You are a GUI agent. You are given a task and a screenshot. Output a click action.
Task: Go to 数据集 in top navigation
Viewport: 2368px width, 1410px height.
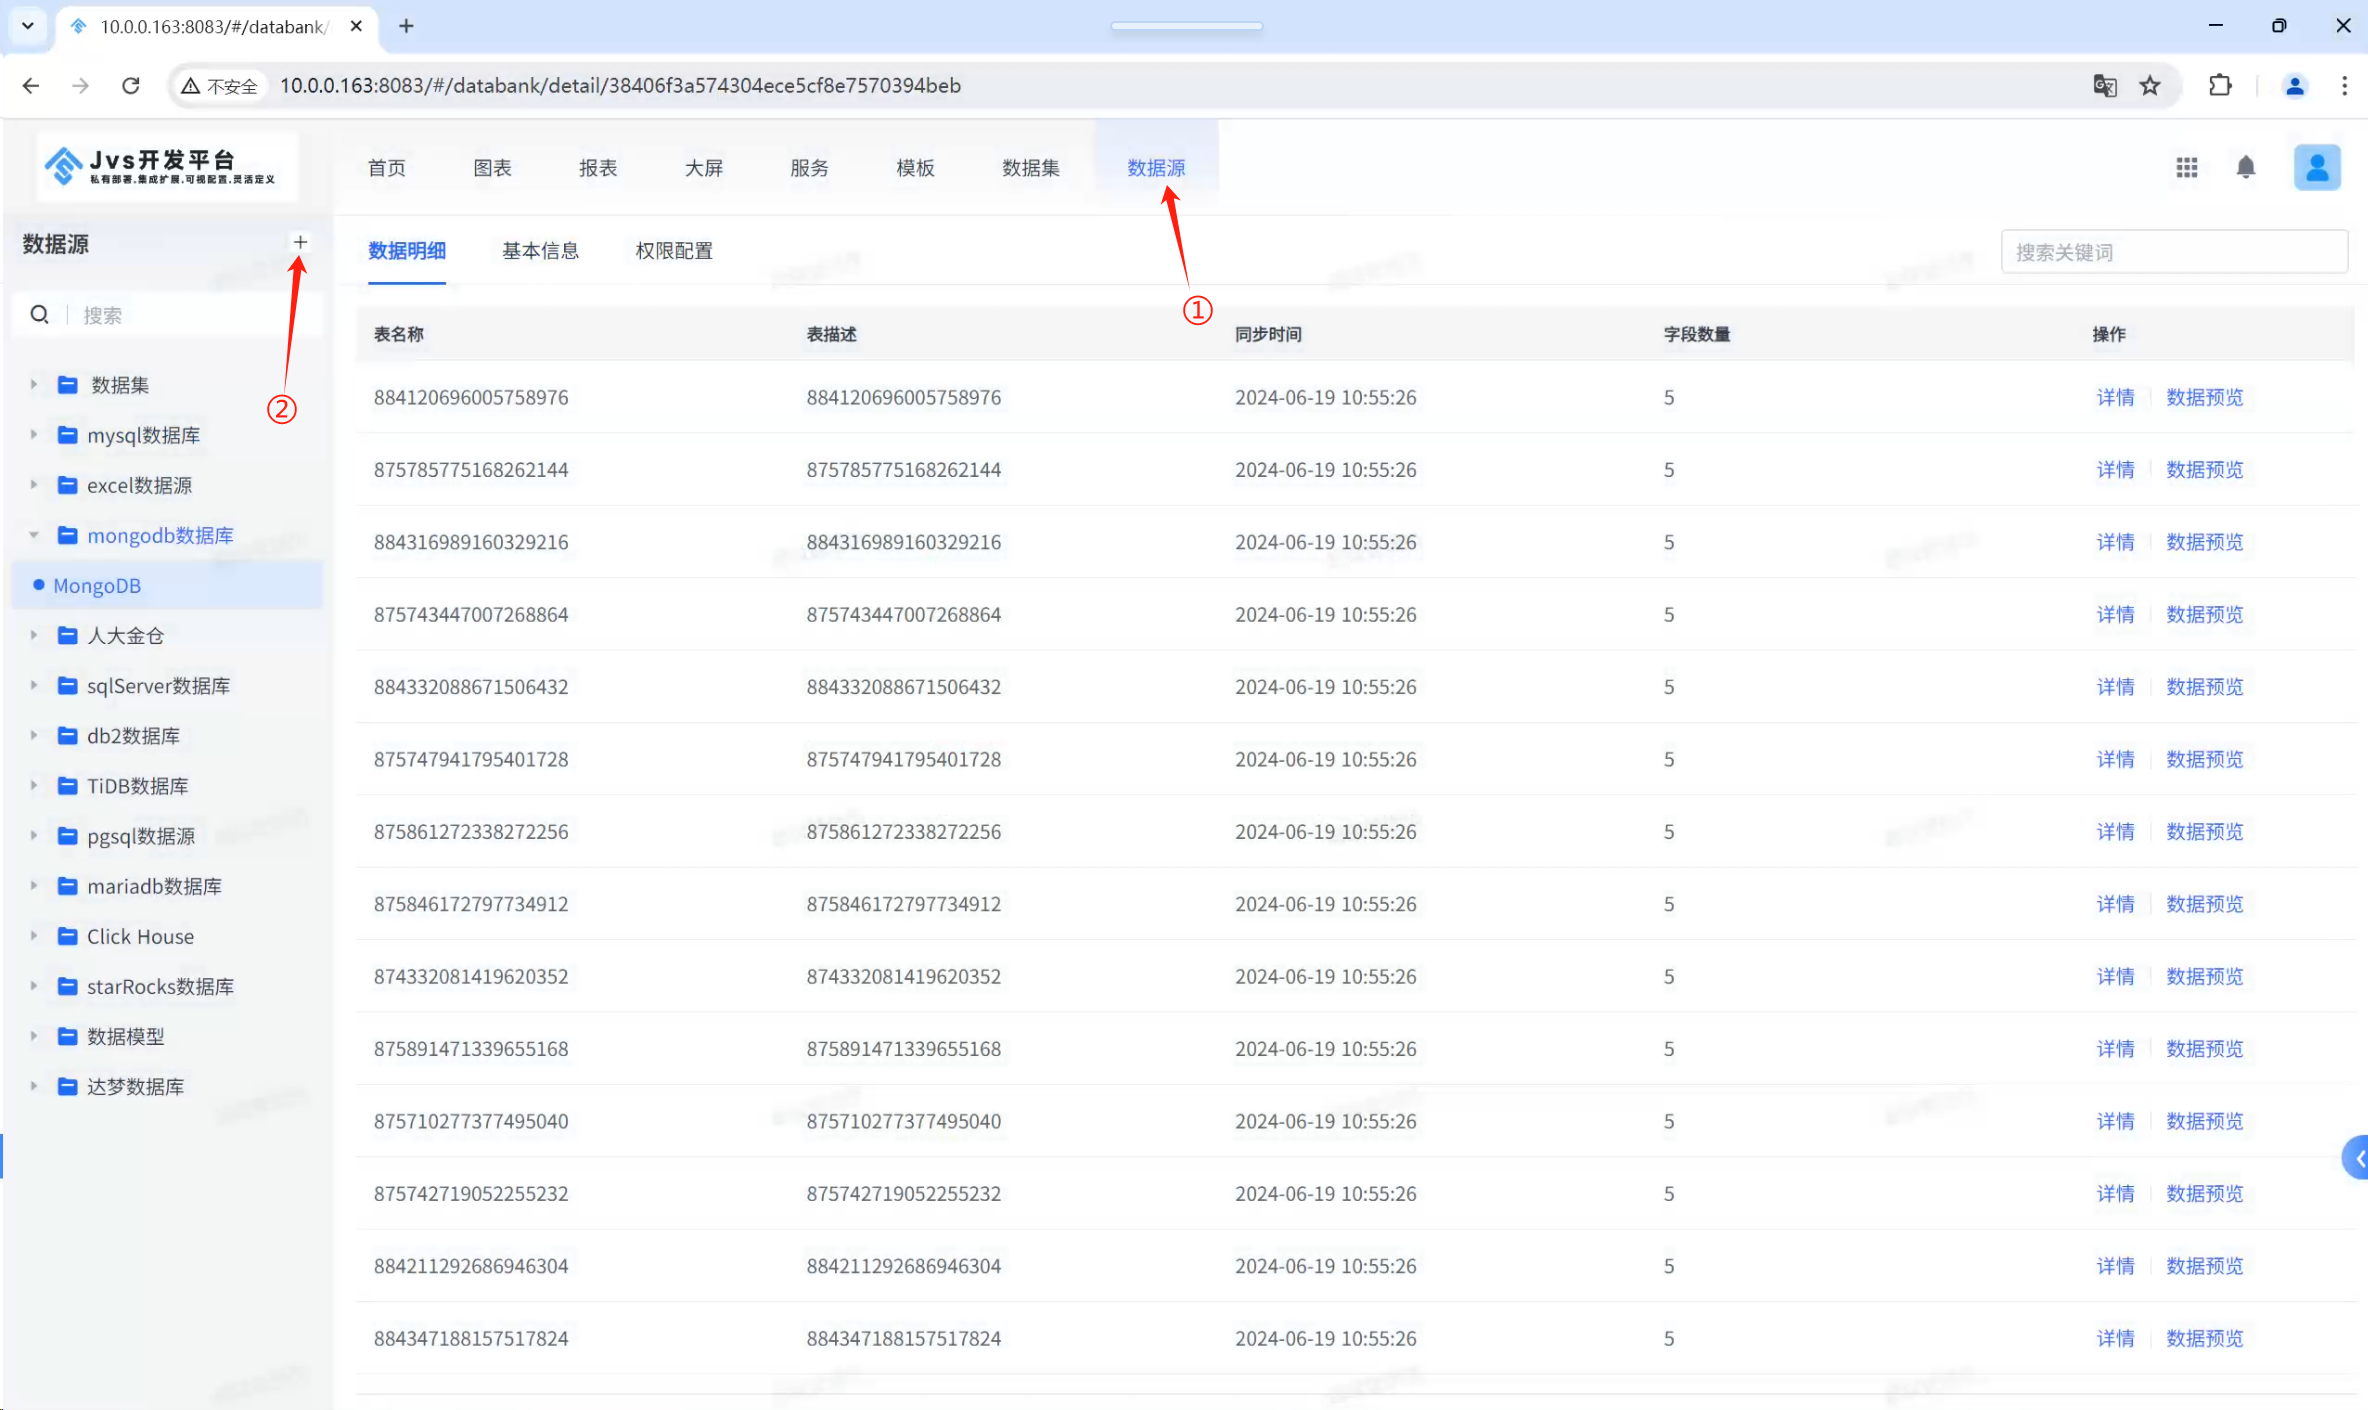tap(1030, 168)
